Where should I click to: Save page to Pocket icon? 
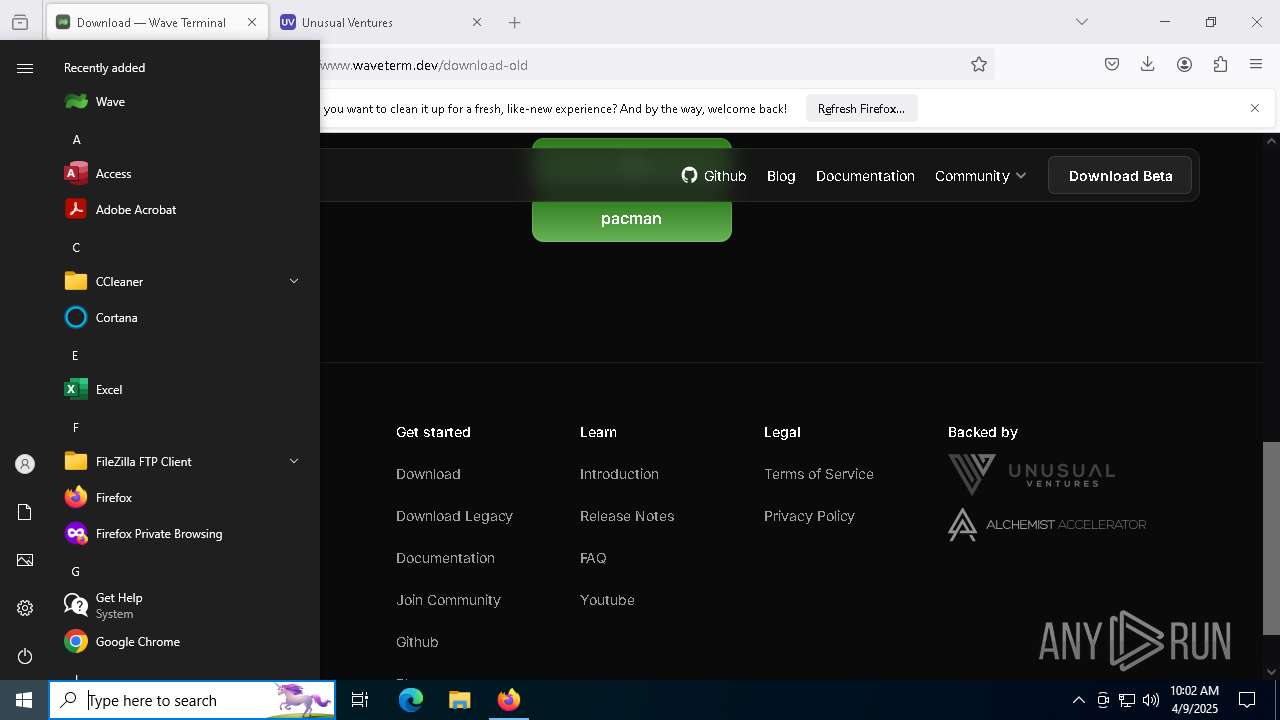(1112, 65)
